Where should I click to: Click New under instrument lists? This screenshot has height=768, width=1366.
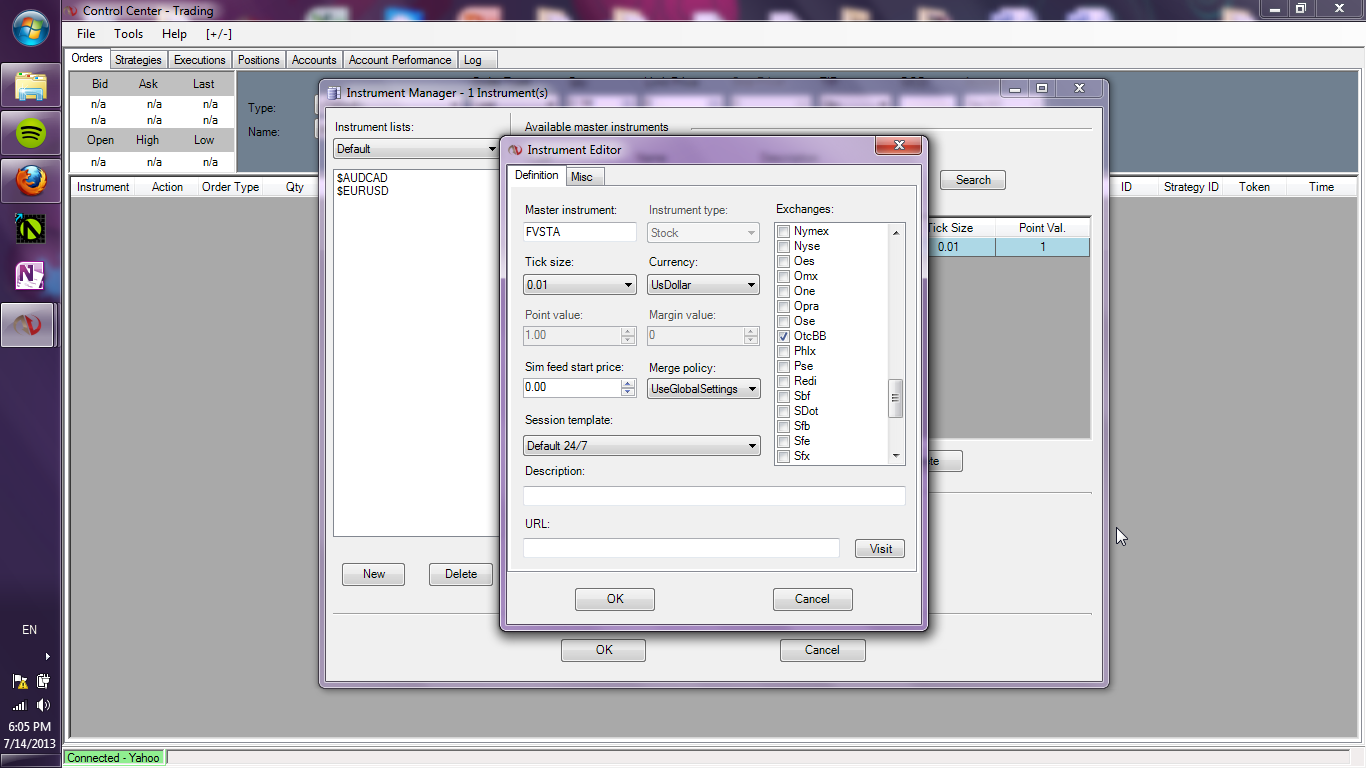pyautogui.click(x=374, y=574)
